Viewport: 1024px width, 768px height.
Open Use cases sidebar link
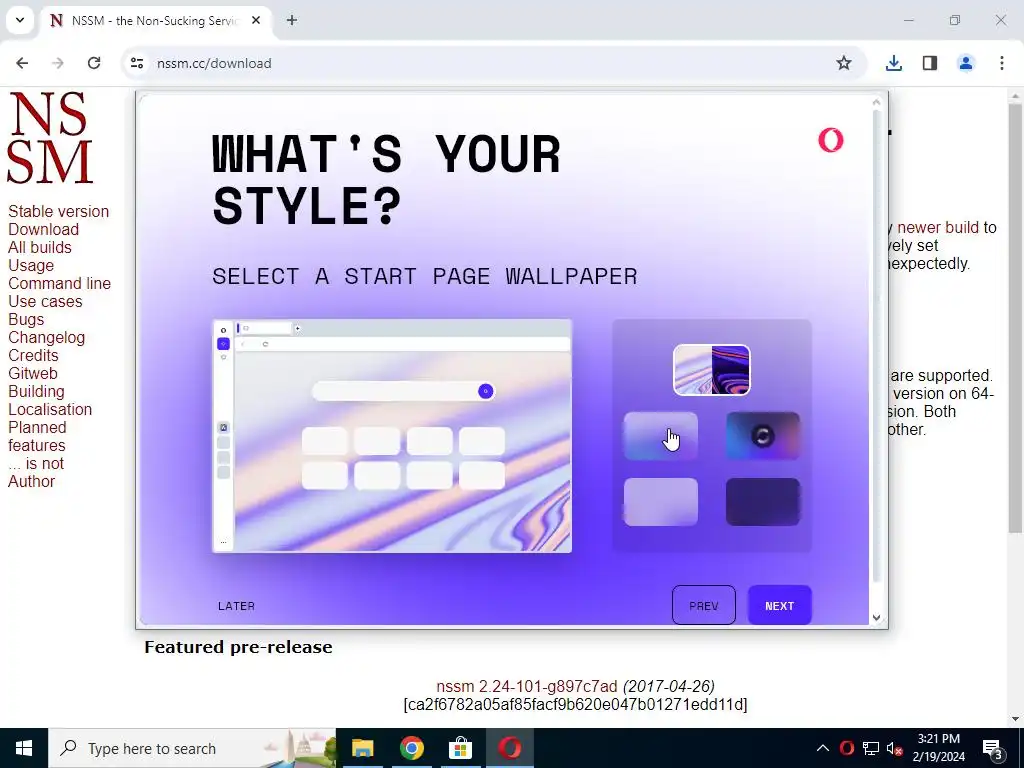tap(45, 302)
